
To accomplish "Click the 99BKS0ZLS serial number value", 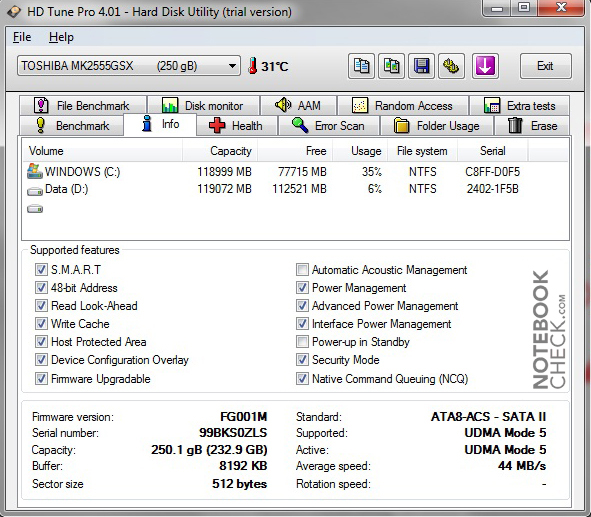I will 233,433.
